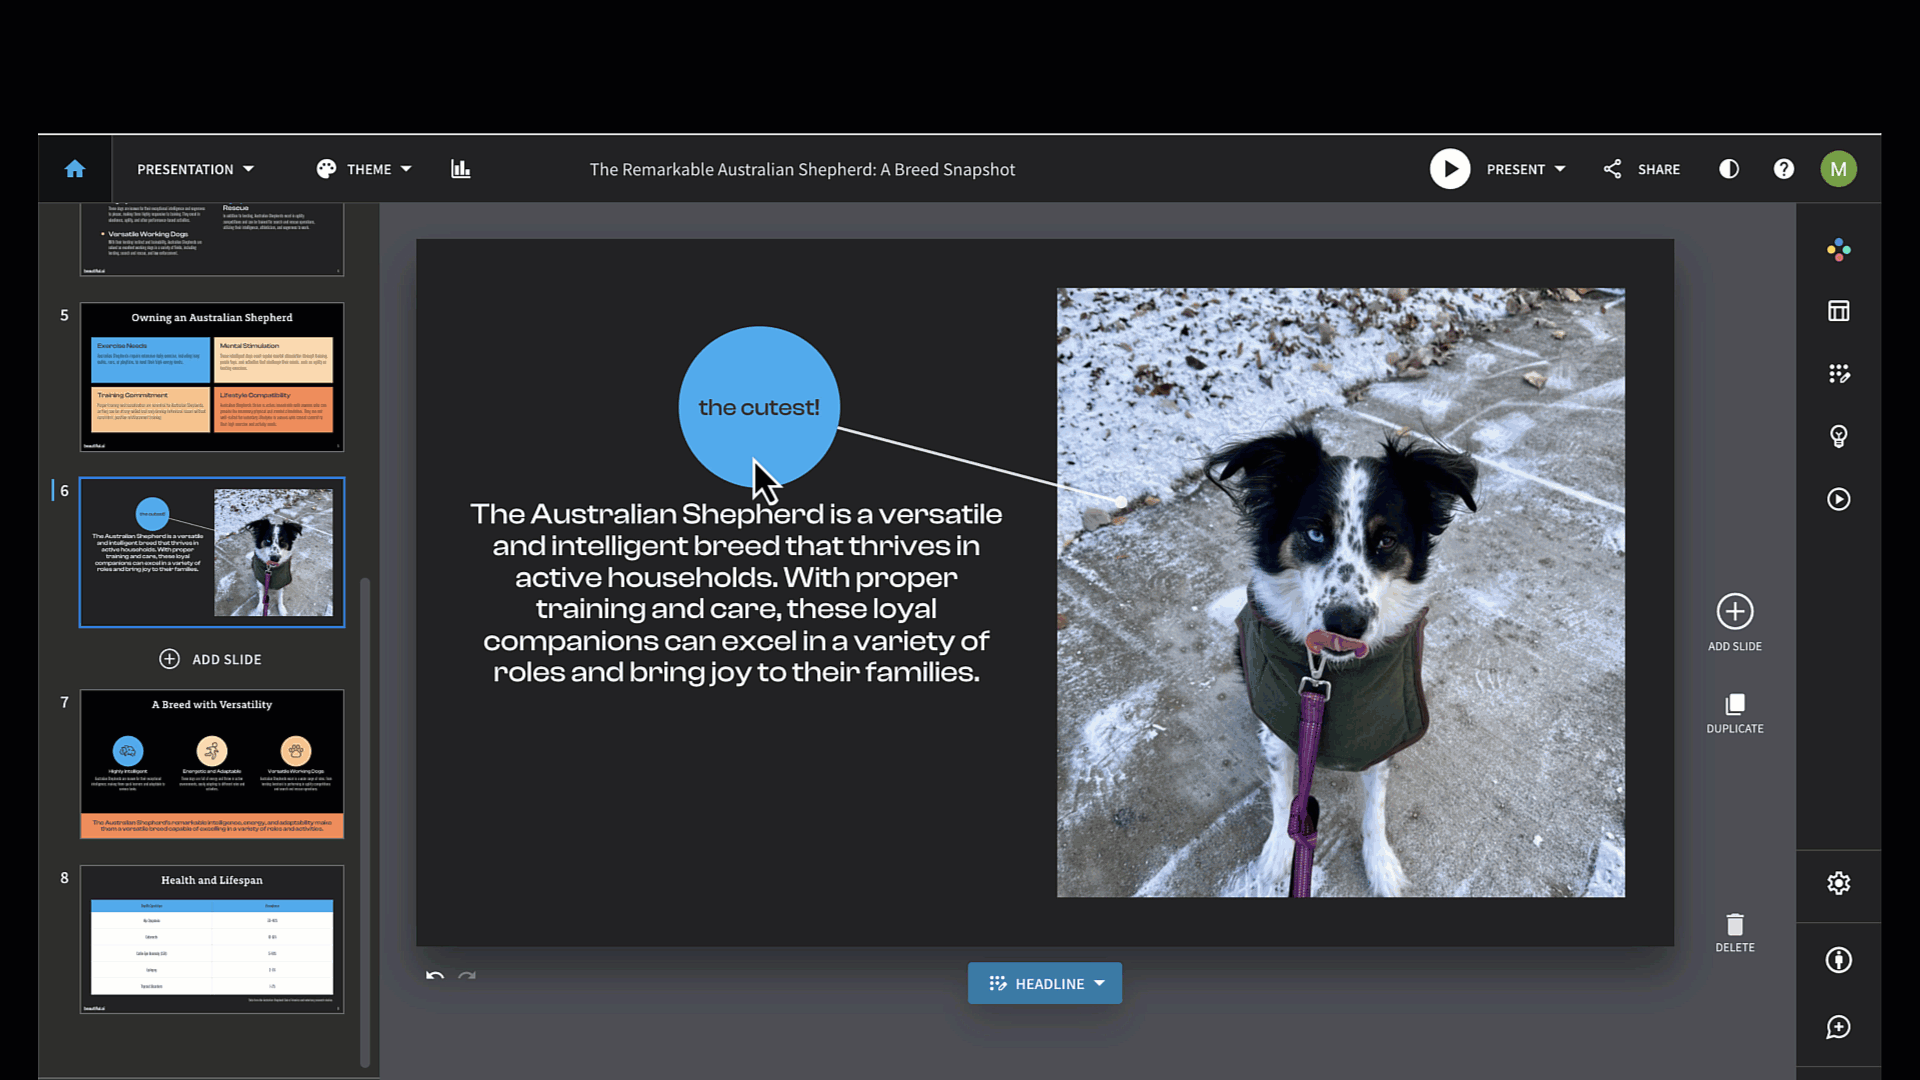Select slide 8 Health and Lifespan thumbnail
The image size is (1920, 1080).
pos(211,940)
